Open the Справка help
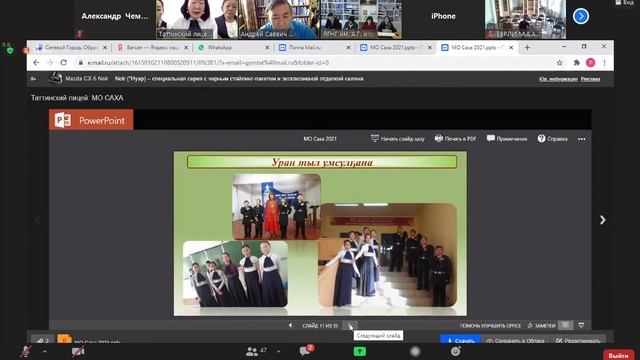The width and height of the screenshot is (640, 360). 552,139
